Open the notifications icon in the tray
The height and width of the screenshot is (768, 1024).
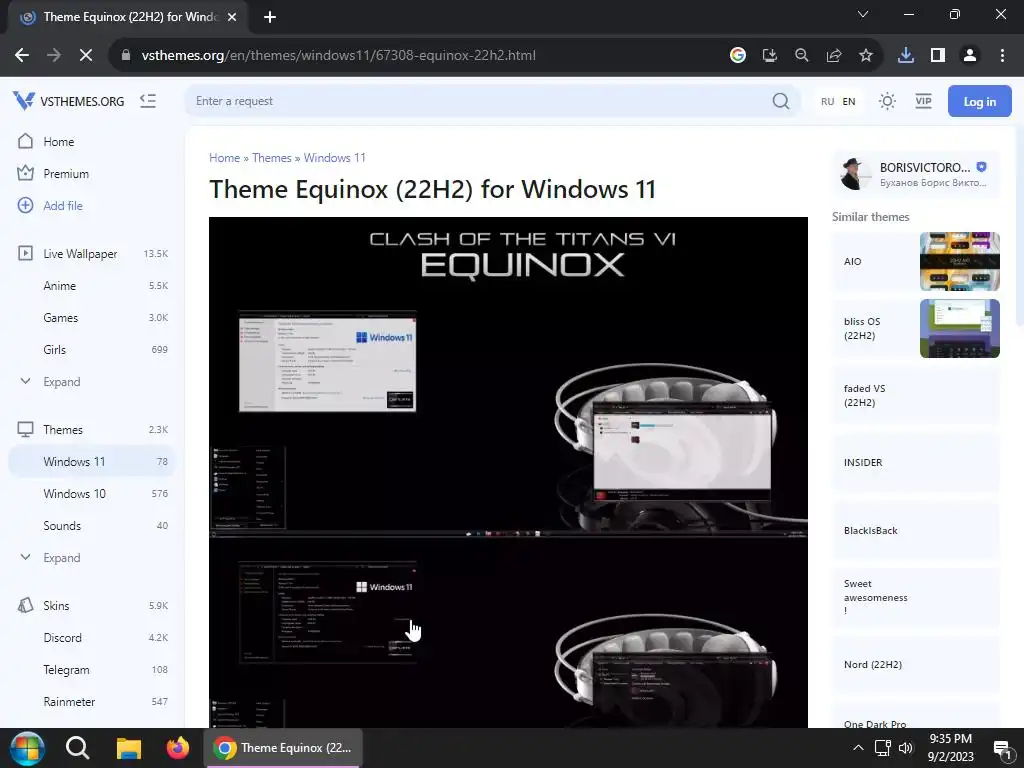(x=1002, y=748)
